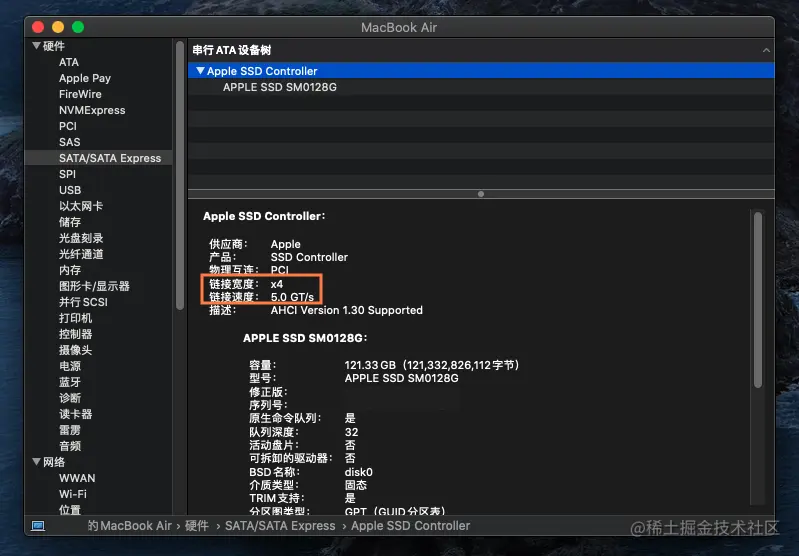The width and height of the screenshot is (799, 556).
Task: Select SATA/SATA Express sidebar item
Action: coord(98,158)
